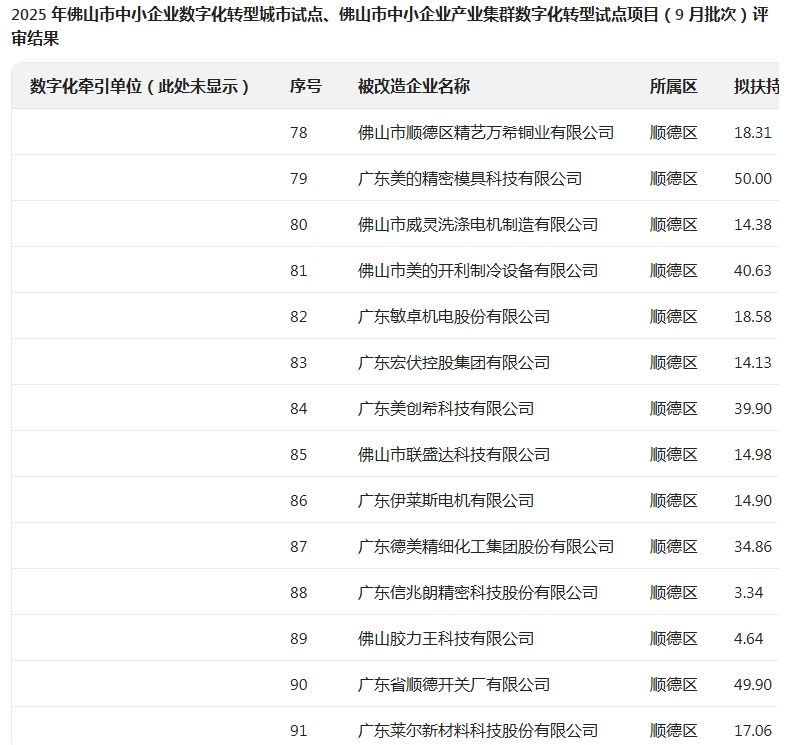The image size is (795, 745).
Task: Select 佛山胶力王科技有限公司 in row 89
Action: tap(446, 639)
